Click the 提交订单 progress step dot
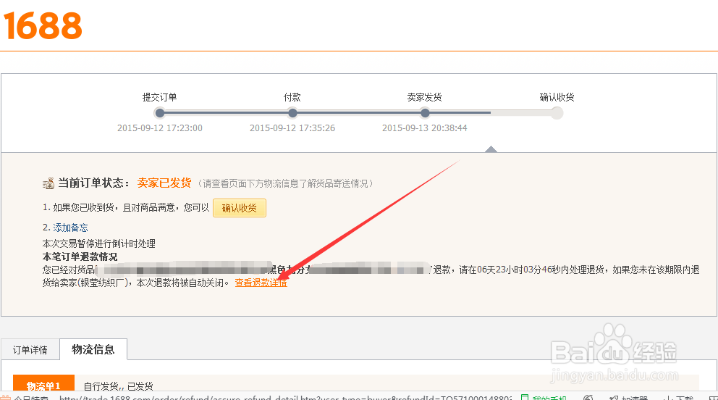The width and height of the screenshot is (718, 400). coord(160,113)
